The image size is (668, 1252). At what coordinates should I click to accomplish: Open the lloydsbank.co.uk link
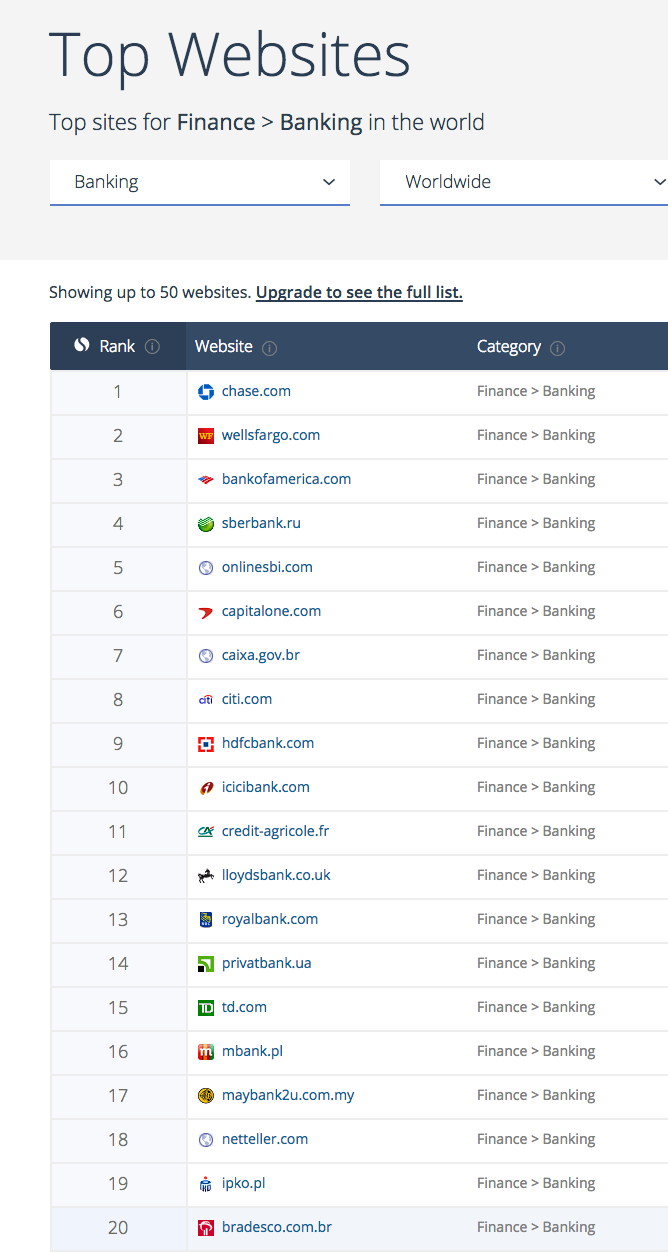click(x=276, y=875)
